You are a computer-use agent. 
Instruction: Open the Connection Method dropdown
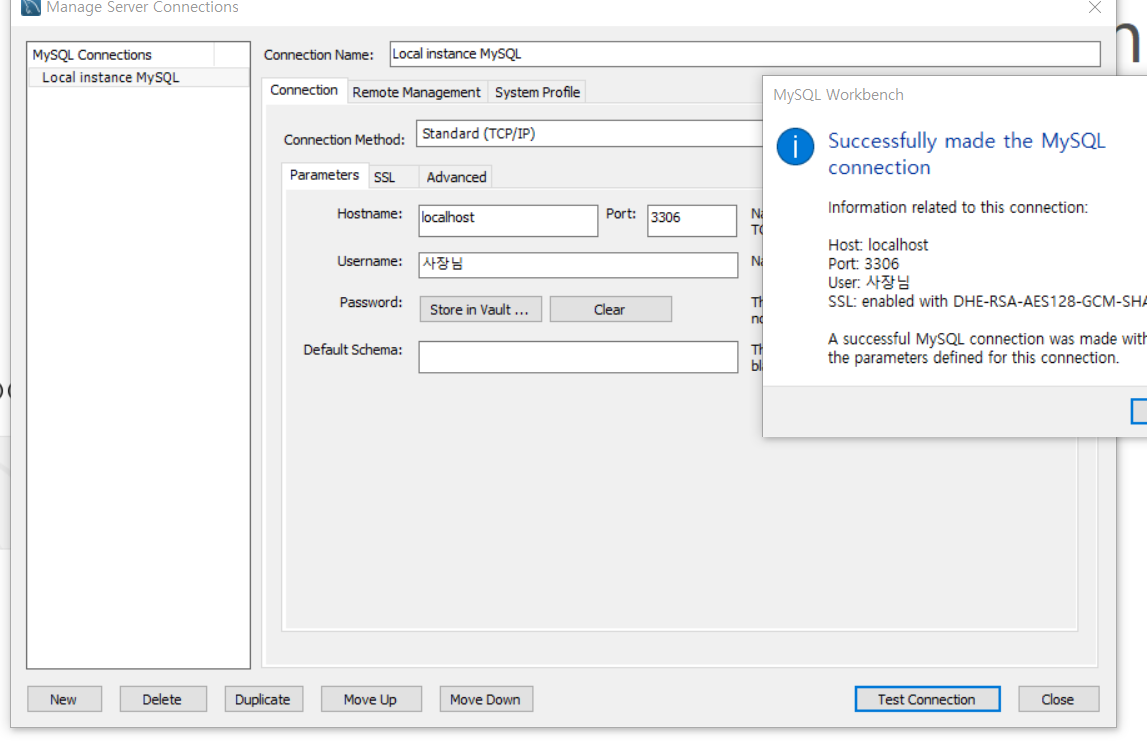(x=590, y=134)
